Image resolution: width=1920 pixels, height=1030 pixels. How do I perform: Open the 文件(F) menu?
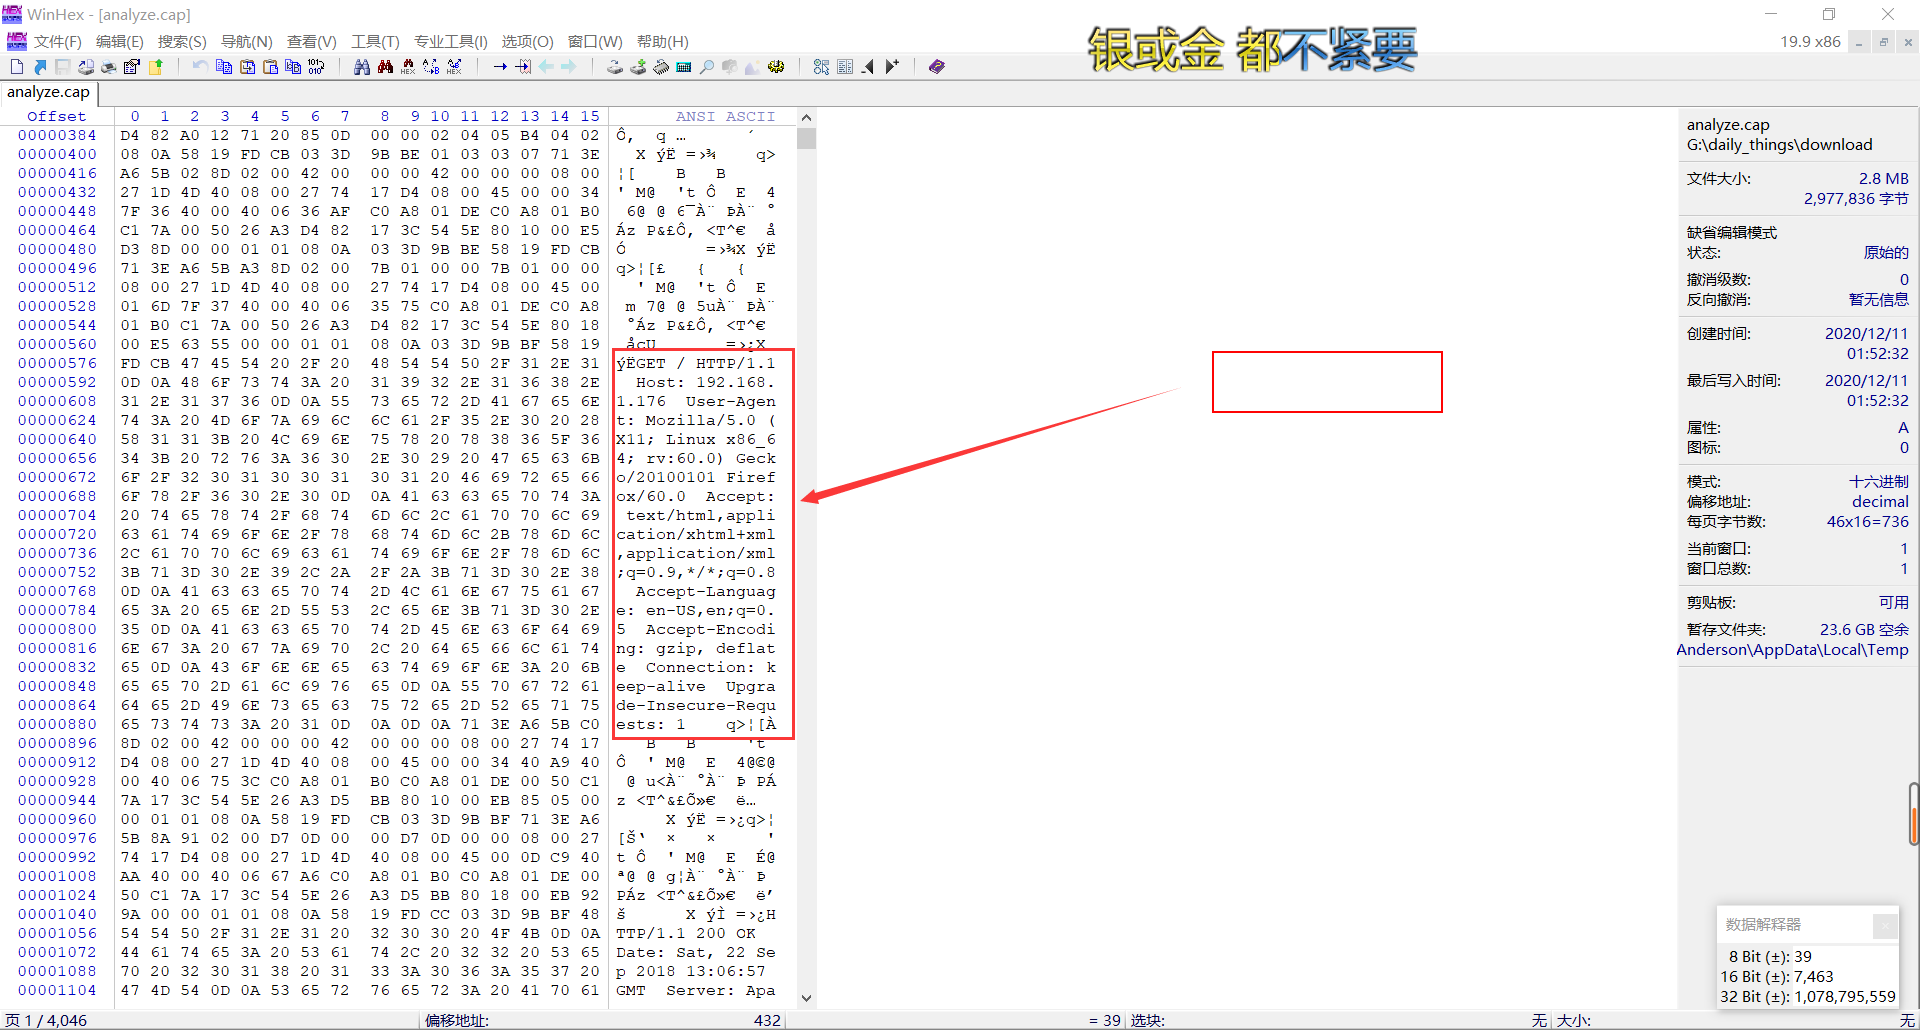tap(57, 41)
